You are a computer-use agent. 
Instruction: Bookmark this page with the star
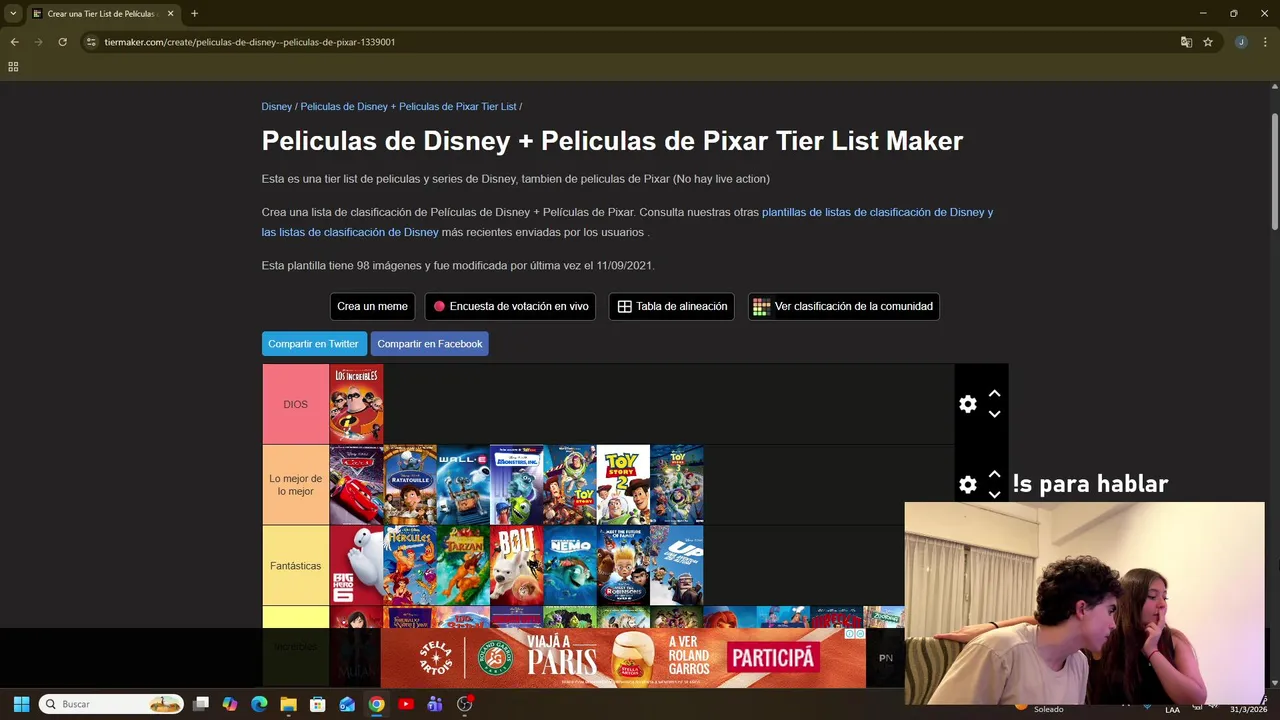[x=1208, y=42]
